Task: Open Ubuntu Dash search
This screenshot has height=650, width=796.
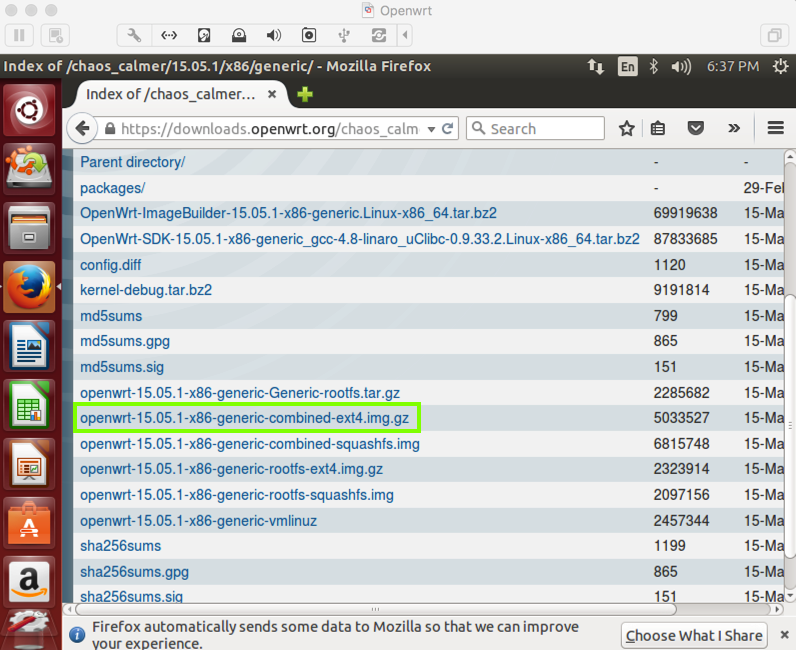Action: [29, 110]
